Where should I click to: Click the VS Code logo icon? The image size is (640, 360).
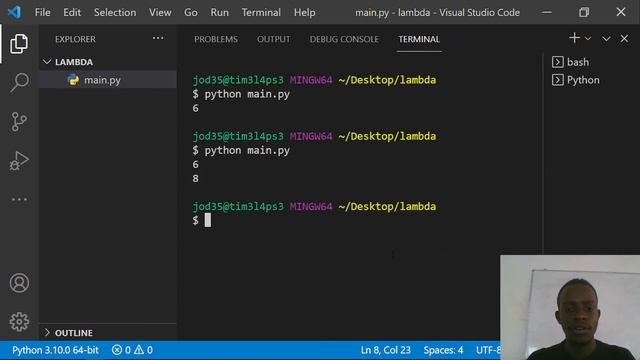[x=14, y=12]
